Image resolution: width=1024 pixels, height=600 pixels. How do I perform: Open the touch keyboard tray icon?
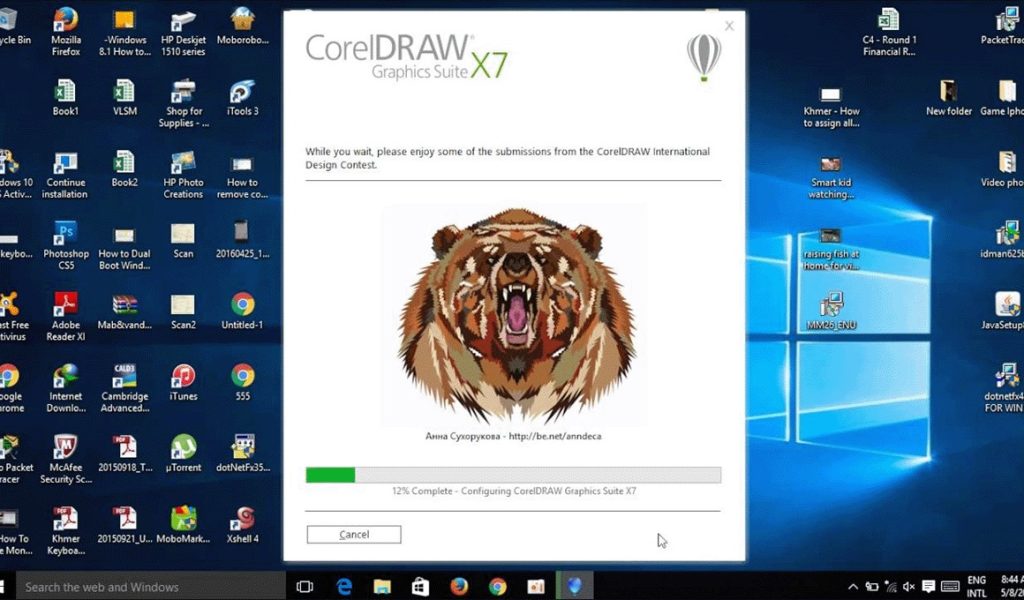click(950, 586)
